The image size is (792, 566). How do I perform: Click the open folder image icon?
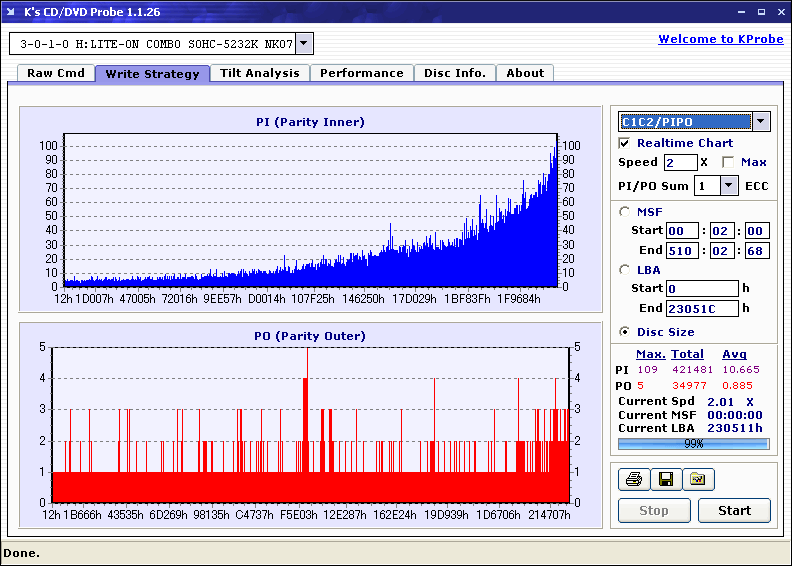tap(698, 480)
